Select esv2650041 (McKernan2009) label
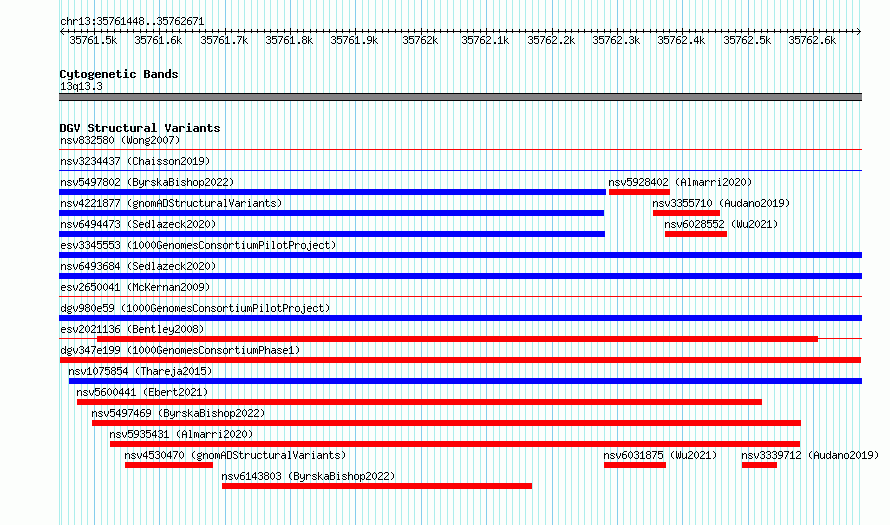The width and height of the screenshot is (890, 525). point(135,287)
